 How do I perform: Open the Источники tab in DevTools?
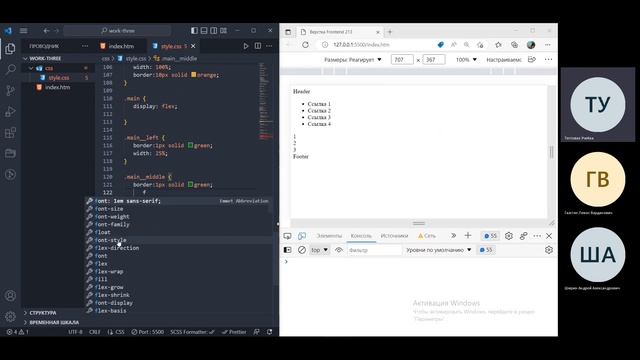click(394, 236)
